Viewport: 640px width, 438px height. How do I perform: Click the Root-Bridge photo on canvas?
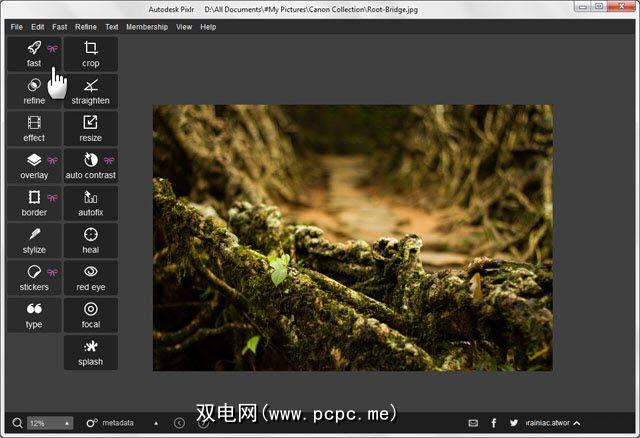352,238
